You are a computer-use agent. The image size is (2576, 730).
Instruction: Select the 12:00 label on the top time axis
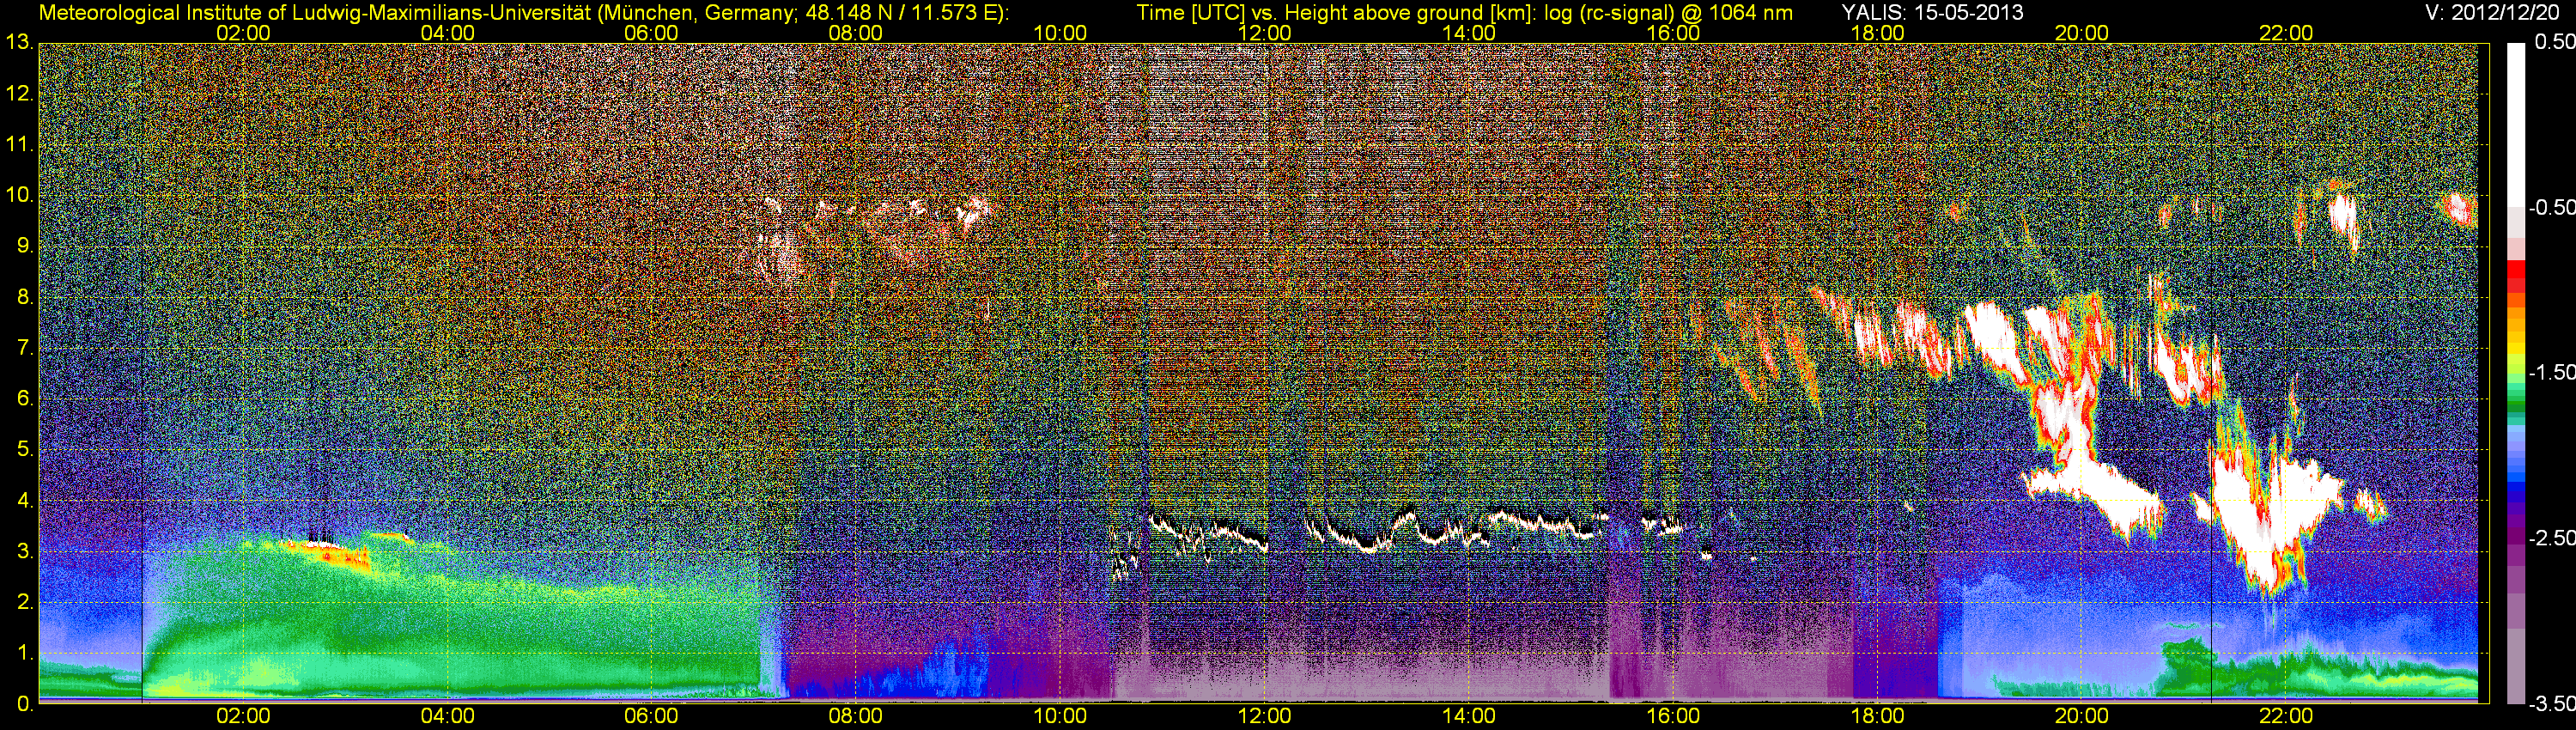point(1264,33)
